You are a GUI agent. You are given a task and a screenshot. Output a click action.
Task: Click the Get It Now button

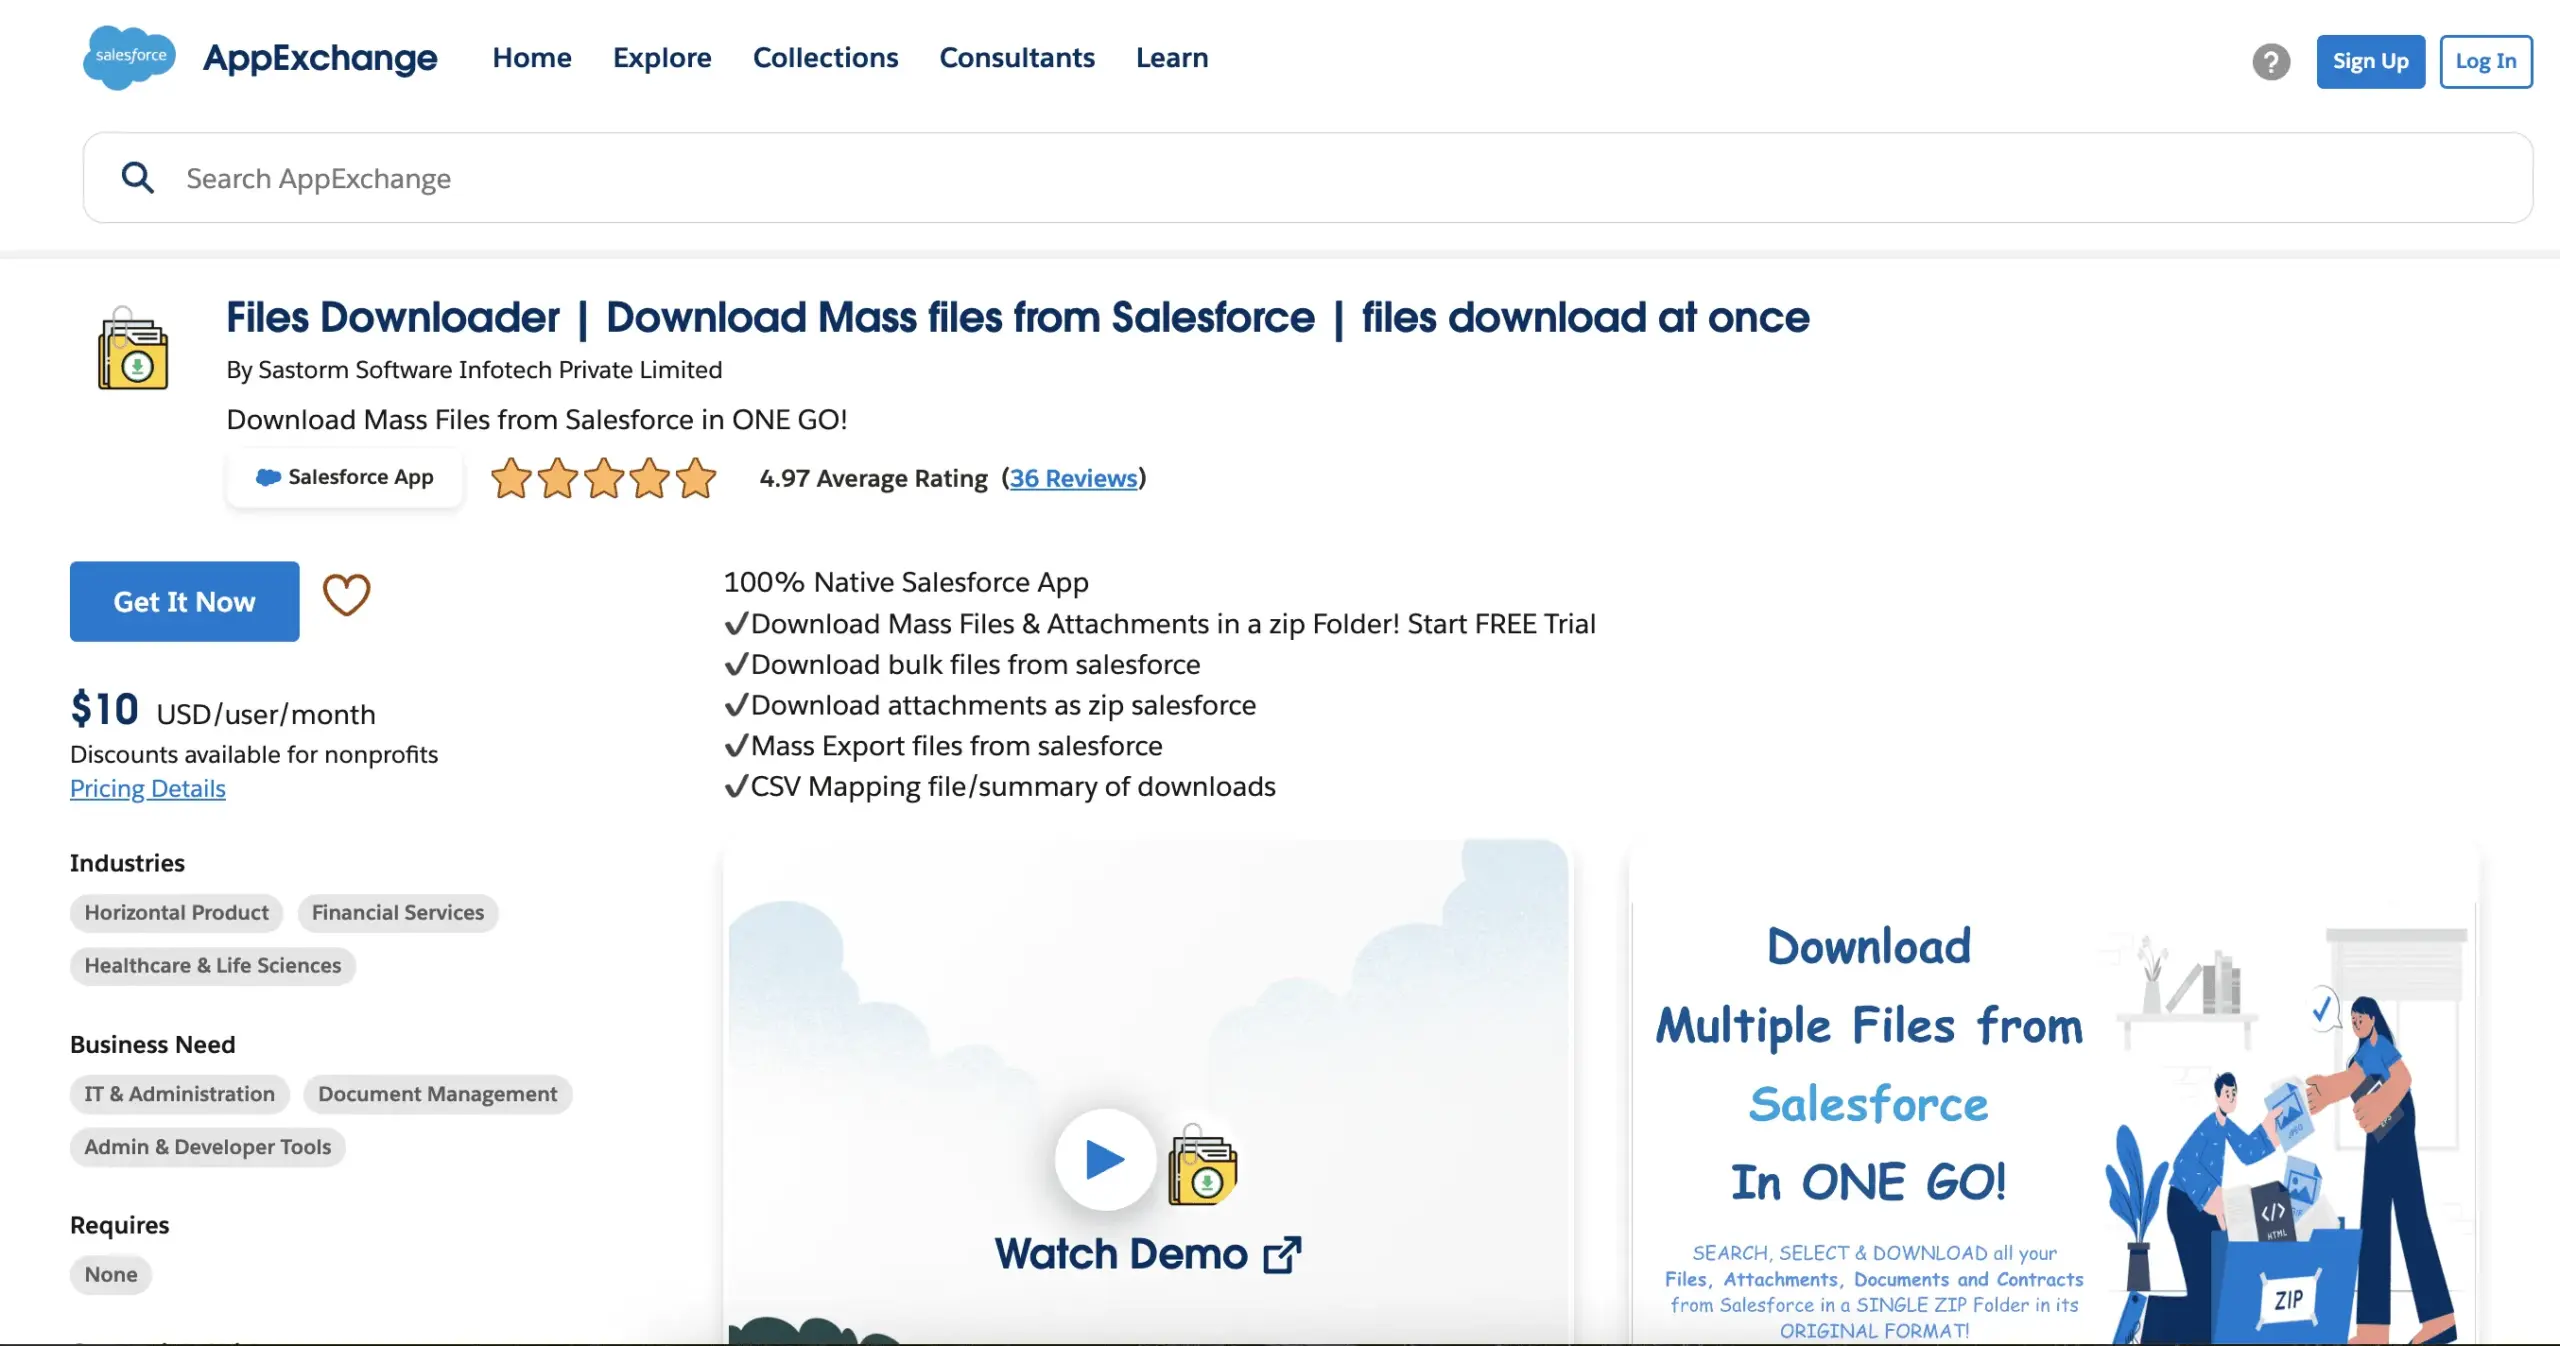click(184, 602)
